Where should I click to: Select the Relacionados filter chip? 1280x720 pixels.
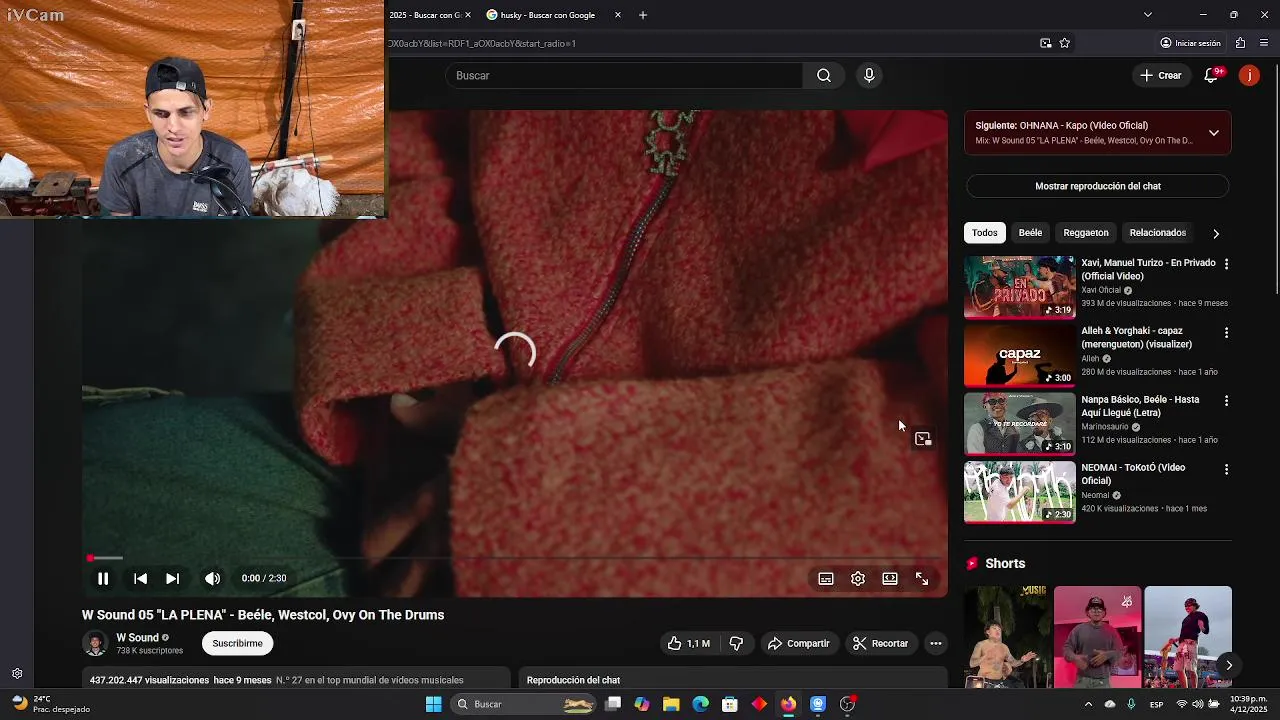(x=1158, y=233)
